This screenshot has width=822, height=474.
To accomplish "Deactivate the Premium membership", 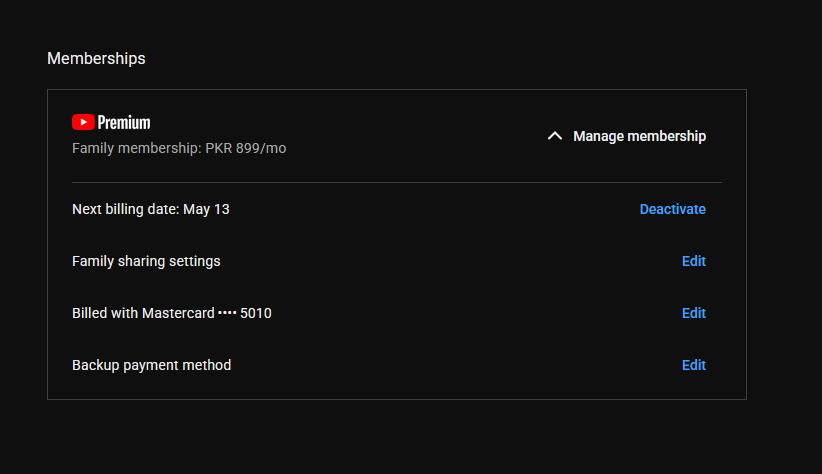I will 672,209.
